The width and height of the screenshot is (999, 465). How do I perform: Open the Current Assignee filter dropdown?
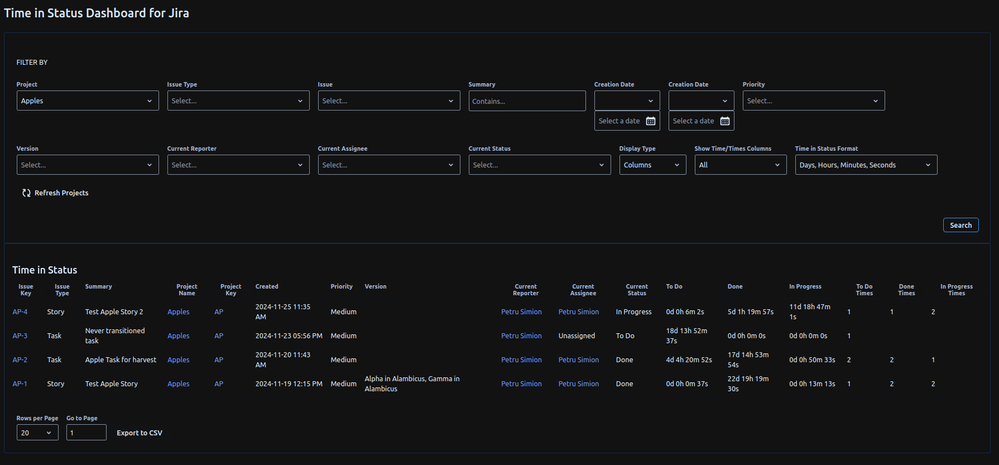coord(388,165)
